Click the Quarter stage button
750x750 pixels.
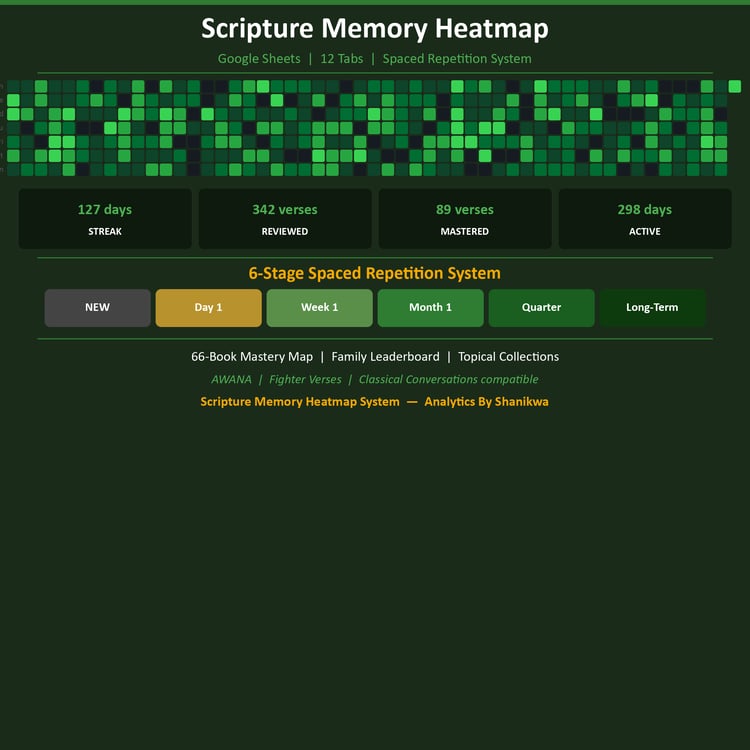(541, 308)
